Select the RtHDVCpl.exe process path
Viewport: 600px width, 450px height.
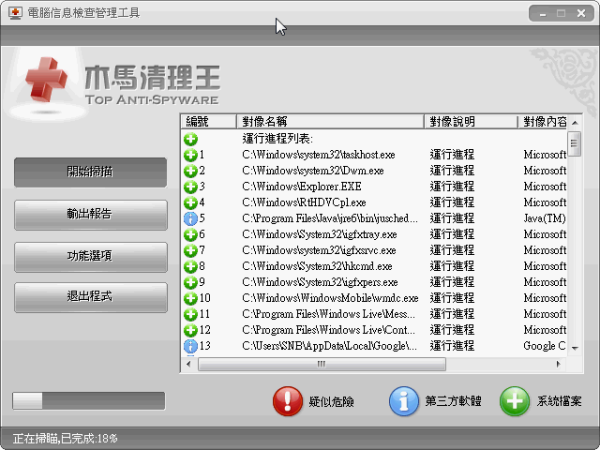tap(304, 202)
